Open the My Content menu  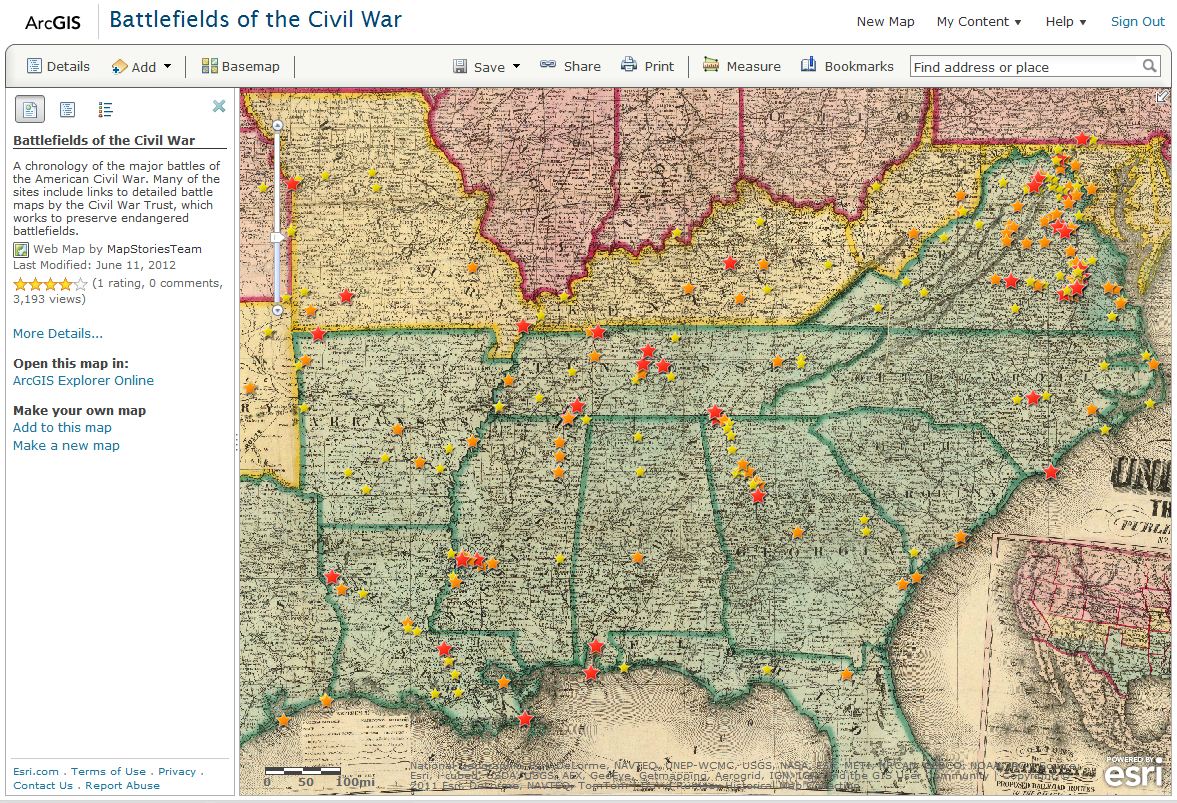(x=977, y=21)
